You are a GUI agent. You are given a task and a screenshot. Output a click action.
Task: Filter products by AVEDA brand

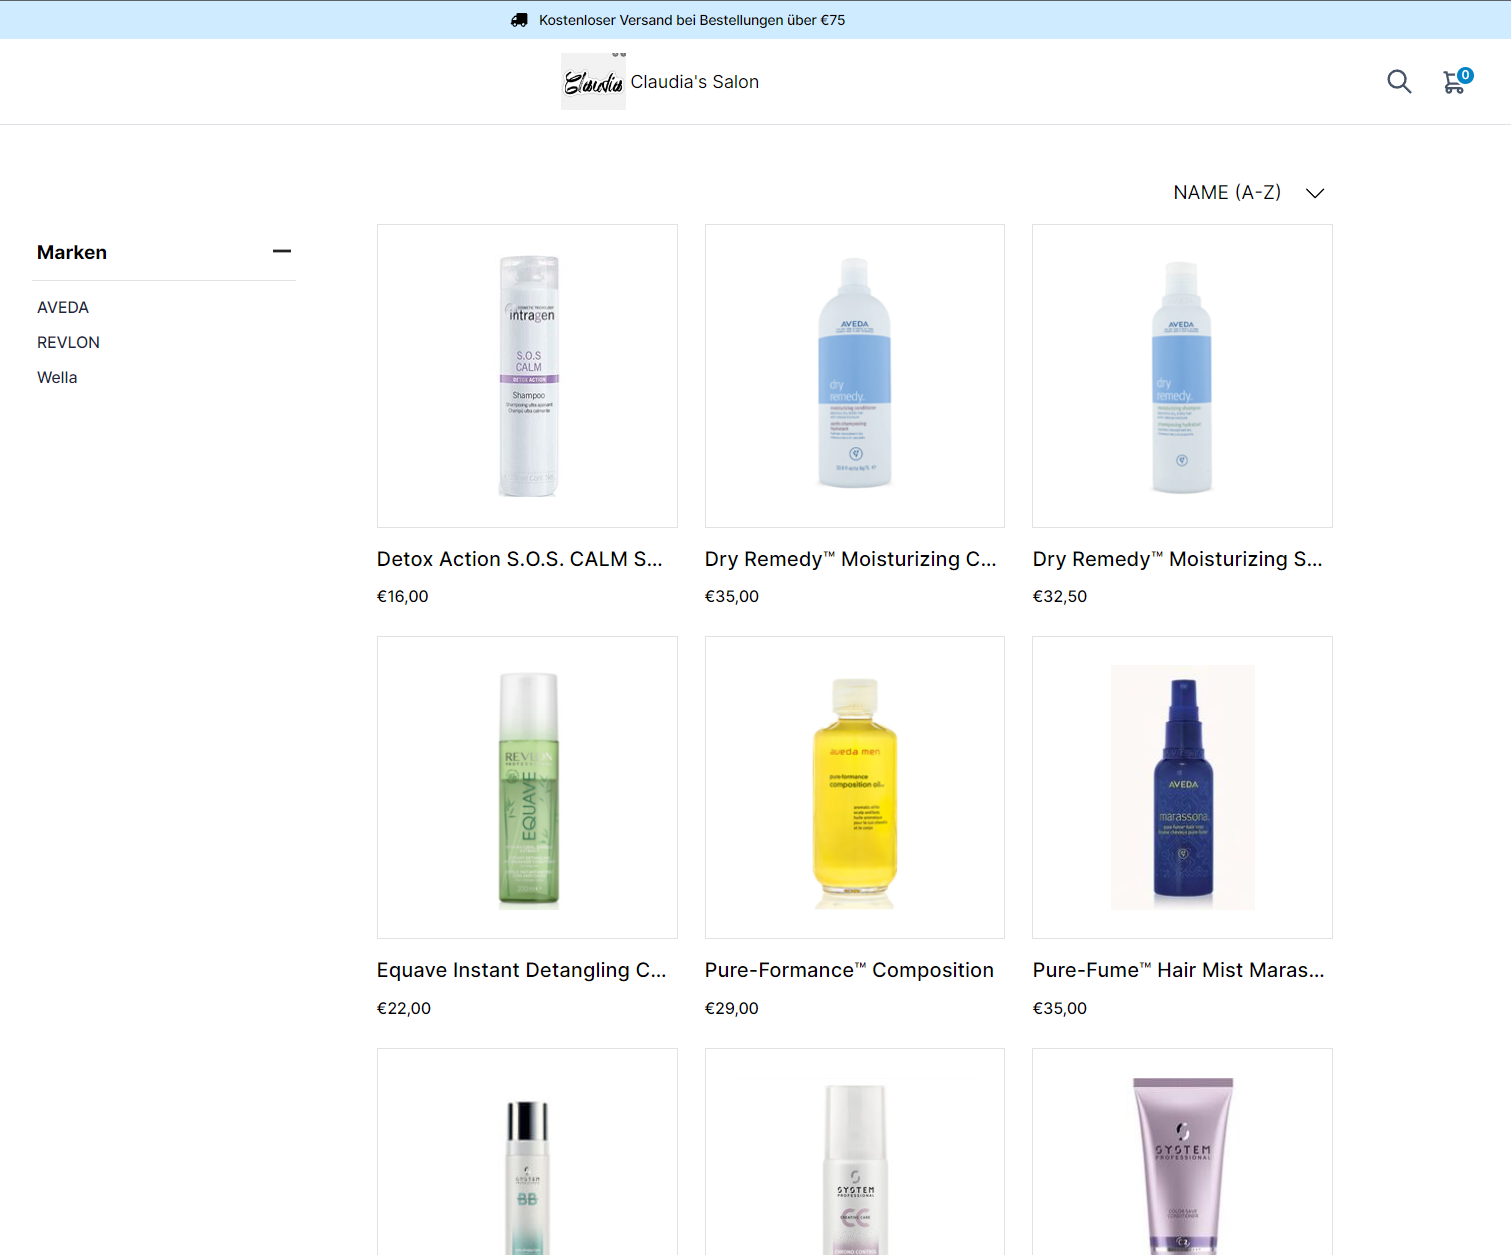(63, 307)
